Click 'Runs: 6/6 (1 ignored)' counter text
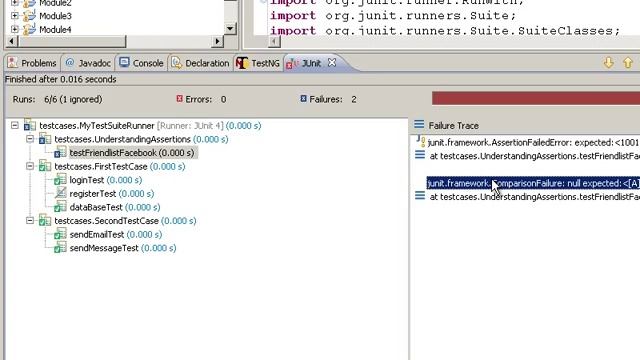Screen dimensions: 640x360 tap(58, 99)
